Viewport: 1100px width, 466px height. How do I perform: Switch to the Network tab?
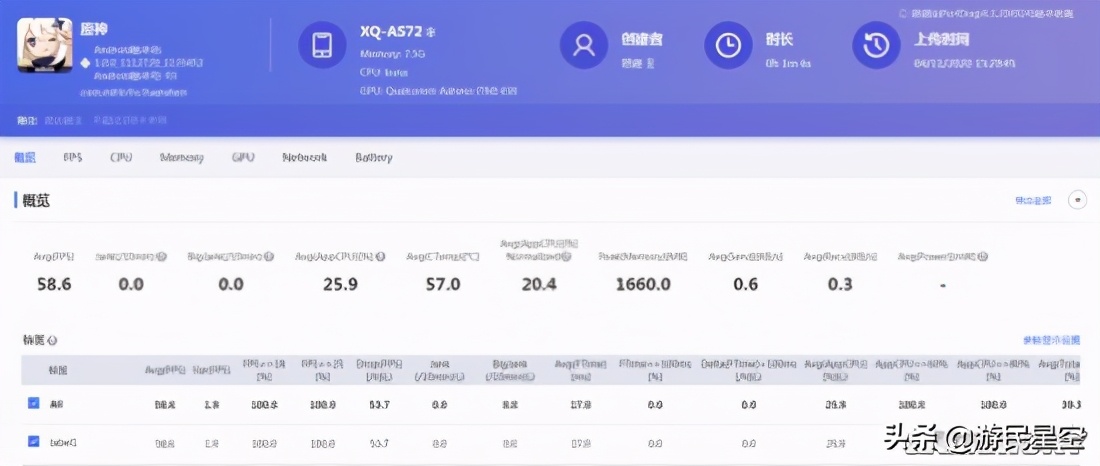click(304, 157)
